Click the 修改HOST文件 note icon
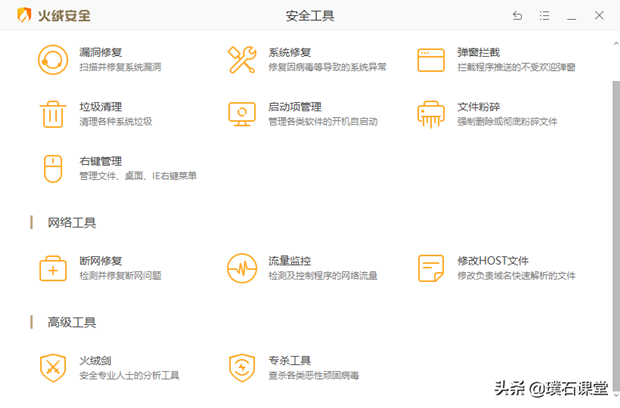620x408 pixels. coord(431,268)
